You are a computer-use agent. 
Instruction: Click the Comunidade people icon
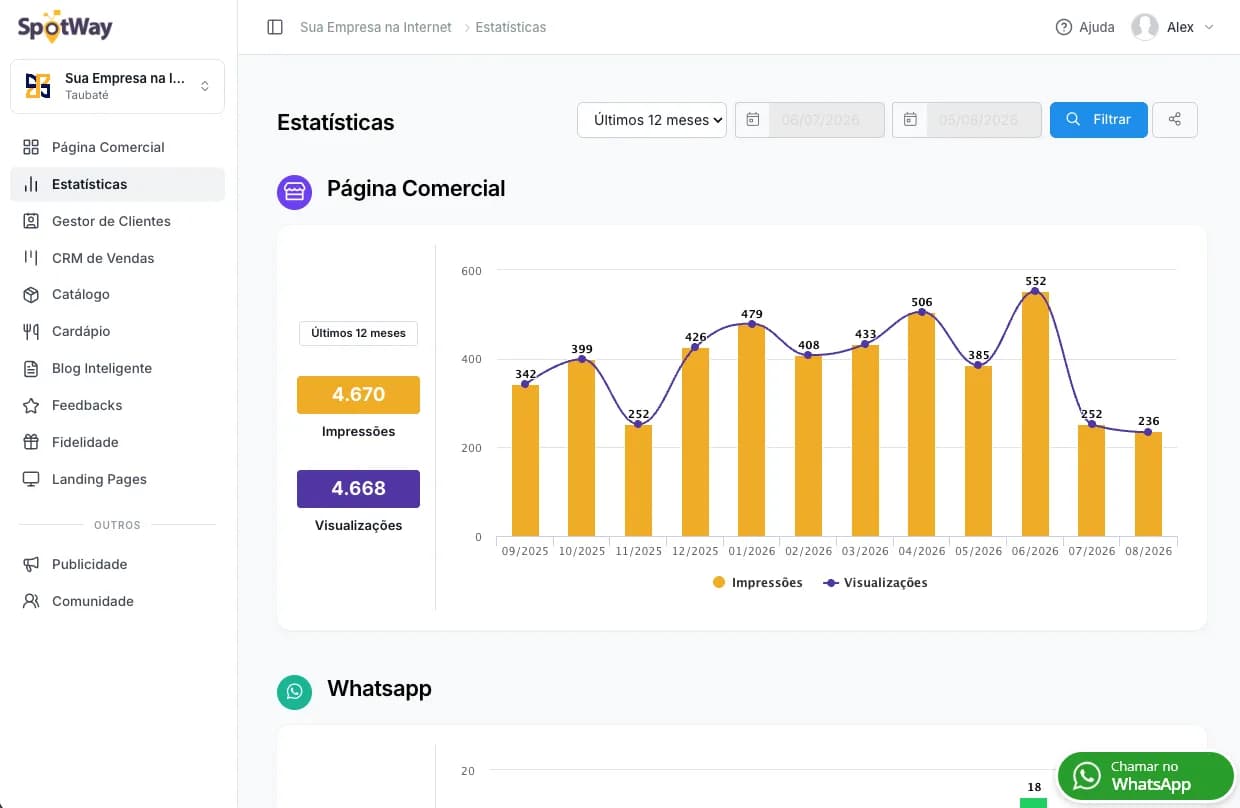click(31, 601)
